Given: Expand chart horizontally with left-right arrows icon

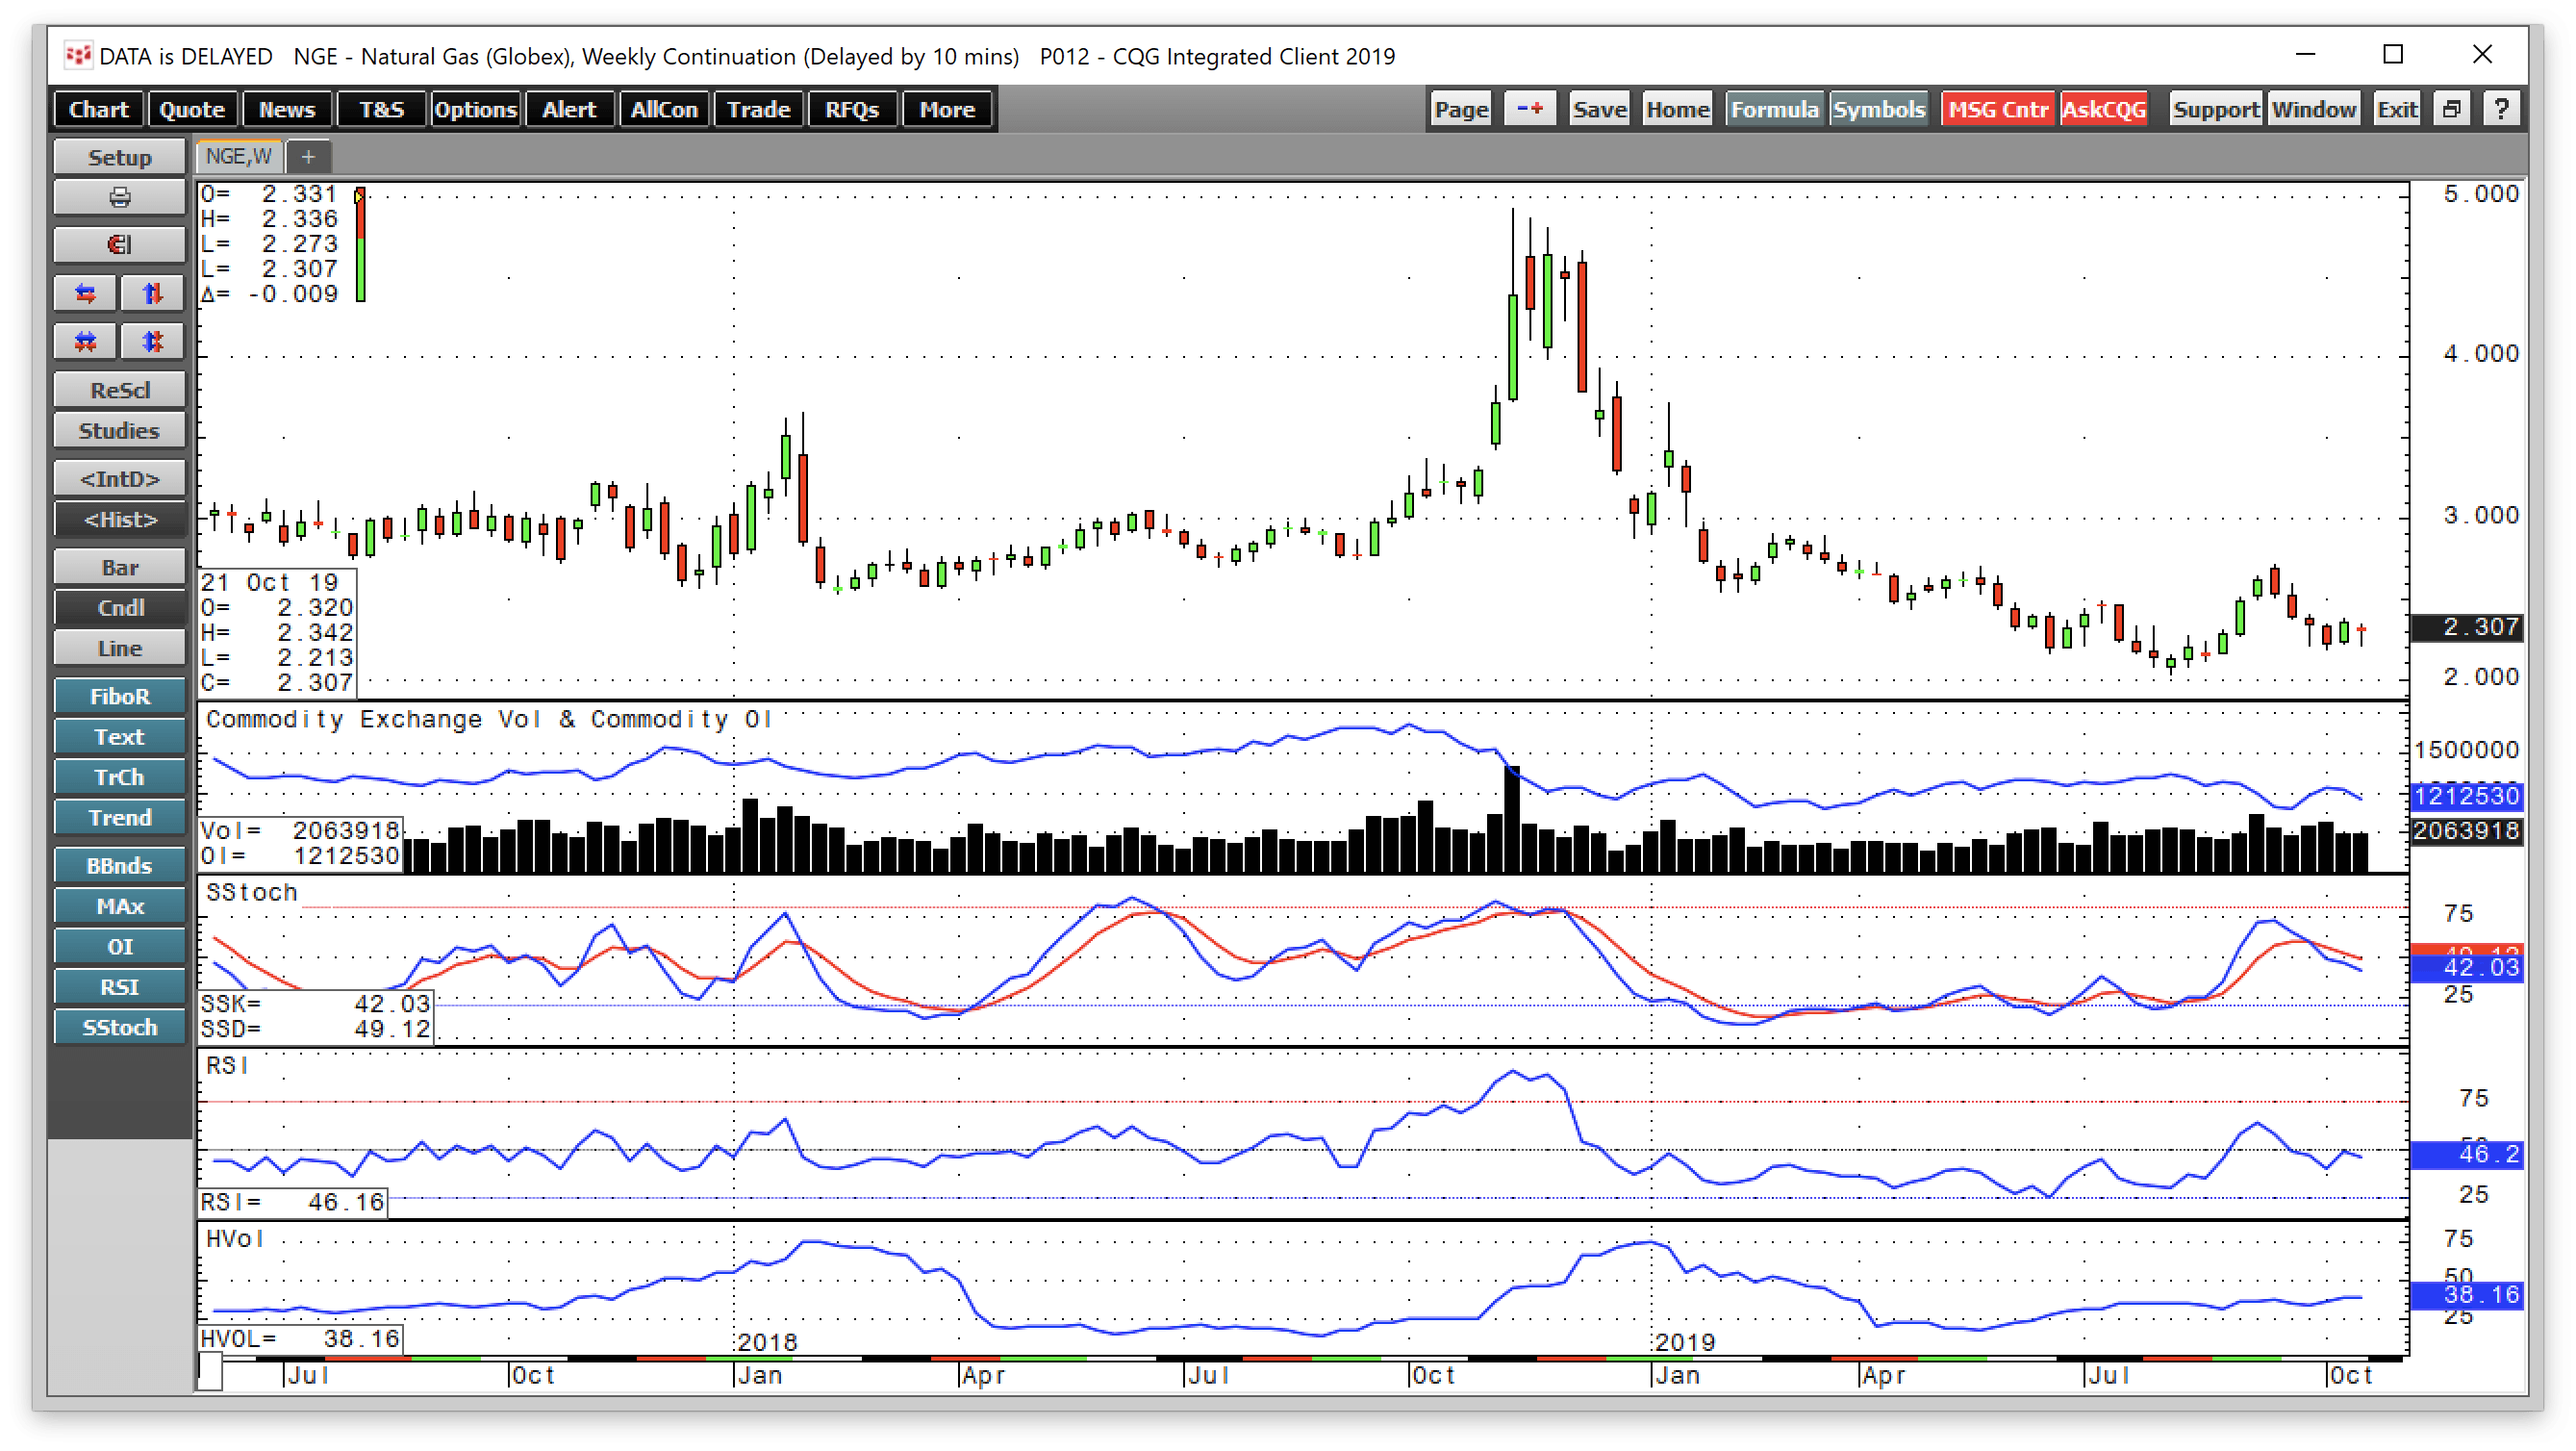Looking at the screenshot, I should click(x=85, y=294).
